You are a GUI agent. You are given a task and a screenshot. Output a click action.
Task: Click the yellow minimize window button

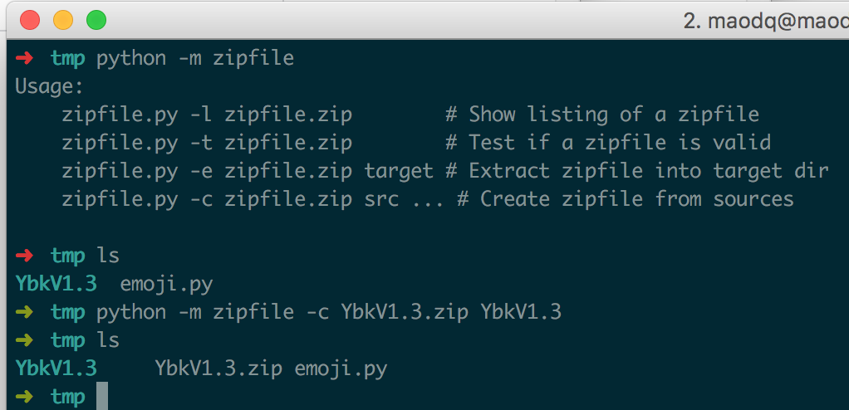(x=63, y=20)
